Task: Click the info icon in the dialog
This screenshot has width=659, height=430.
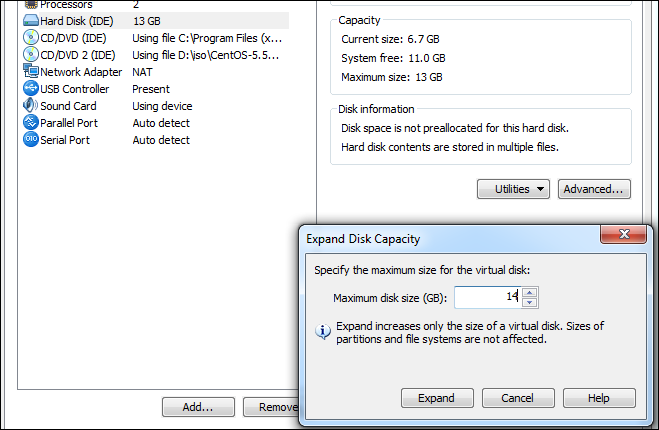Action: (323, 331)
